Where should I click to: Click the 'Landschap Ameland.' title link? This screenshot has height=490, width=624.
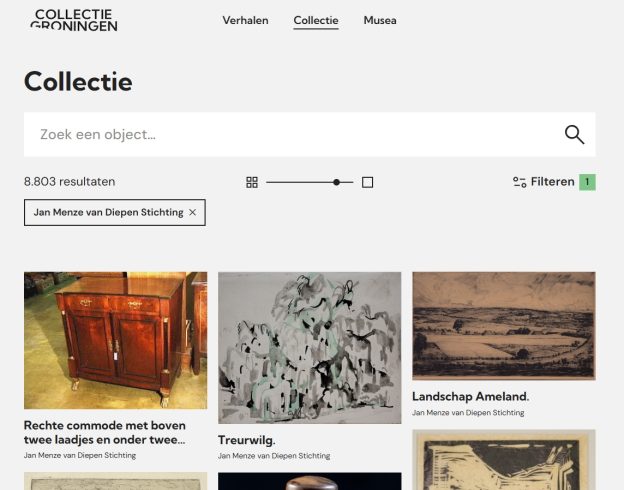point(470,396)
